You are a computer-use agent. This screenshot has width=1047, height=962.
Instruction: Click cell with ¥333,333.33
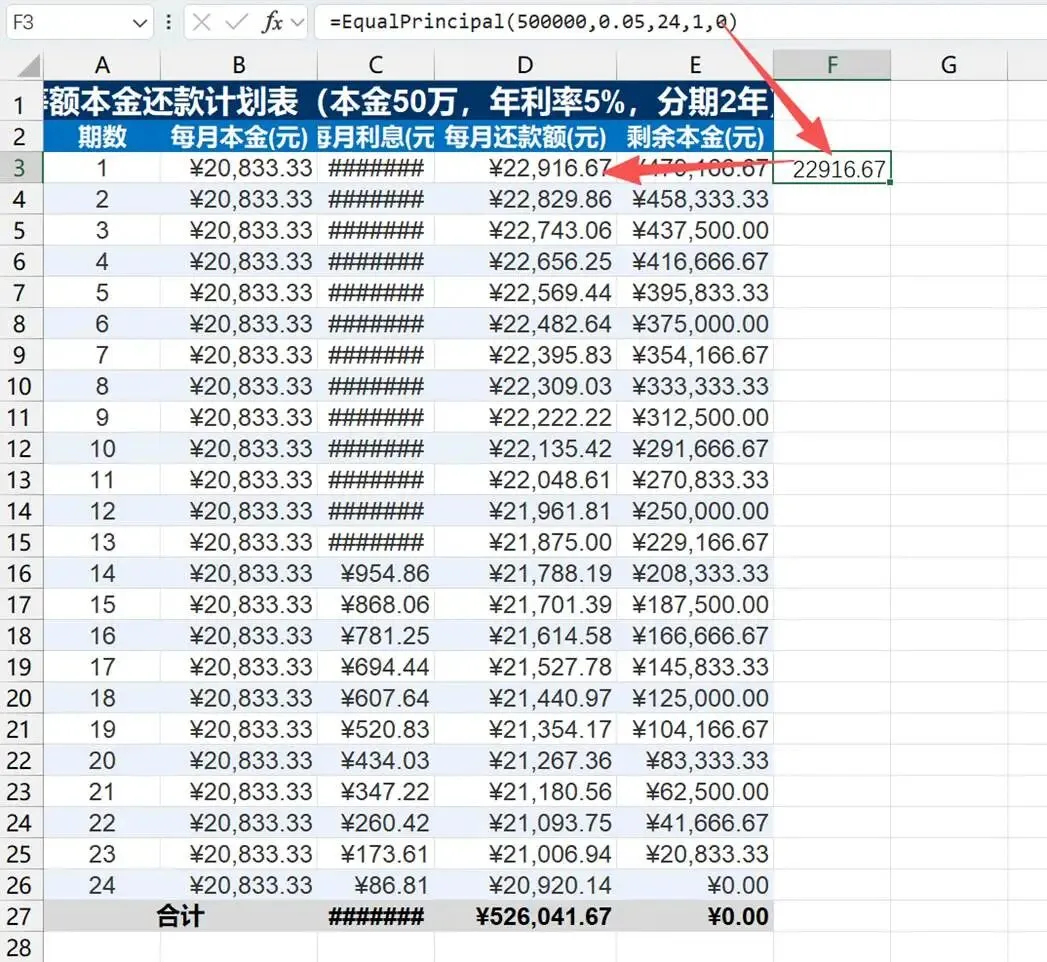click(x=694, y=387)
